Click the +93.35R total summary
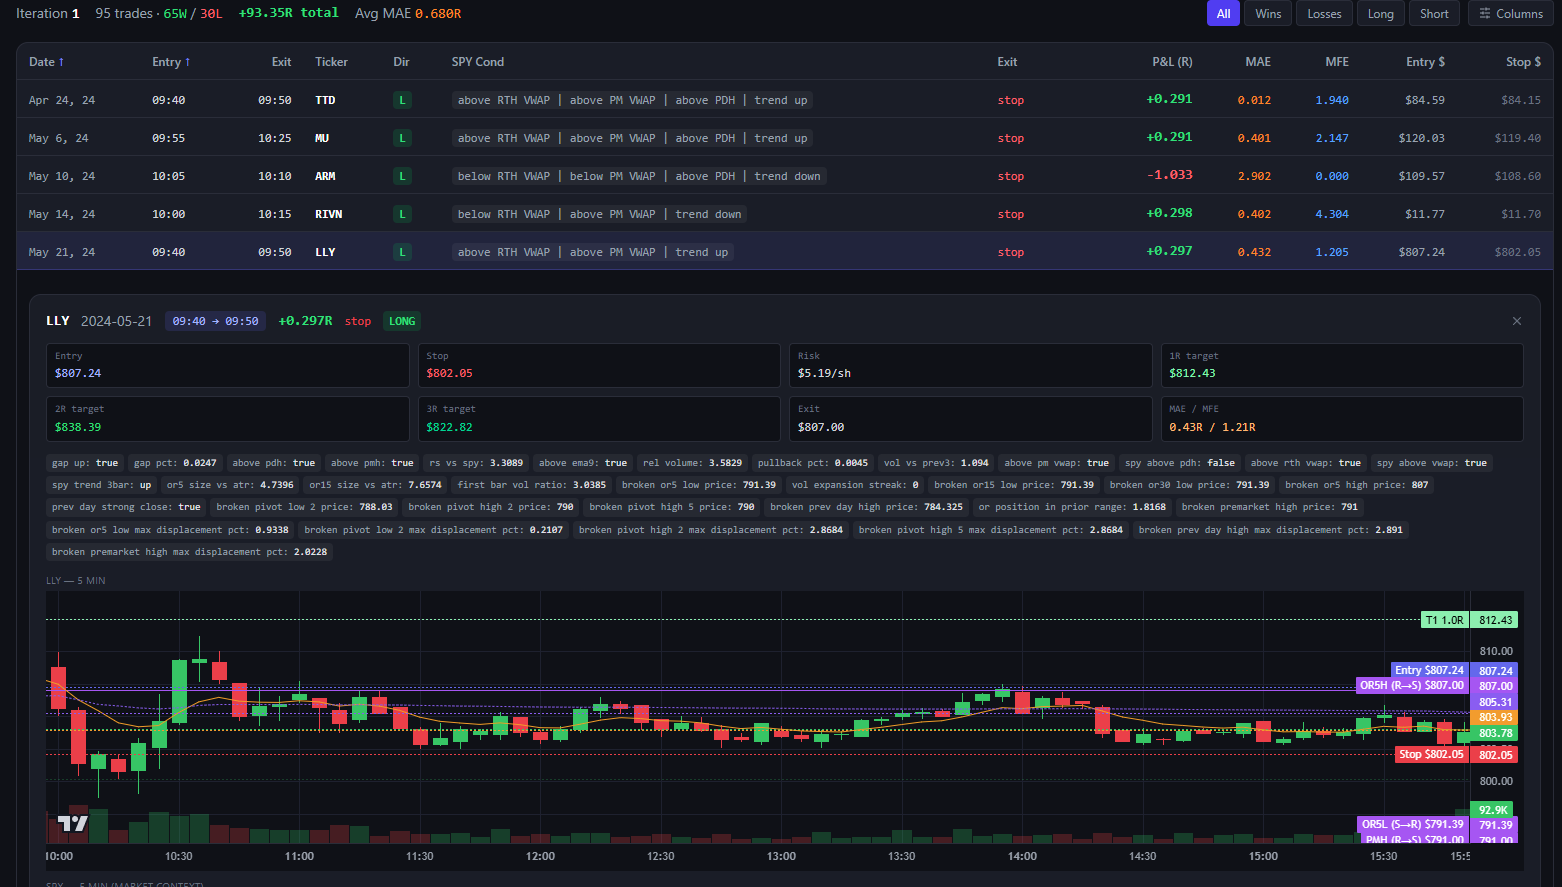Screen dimensions: 1562x887 (288, 13)
